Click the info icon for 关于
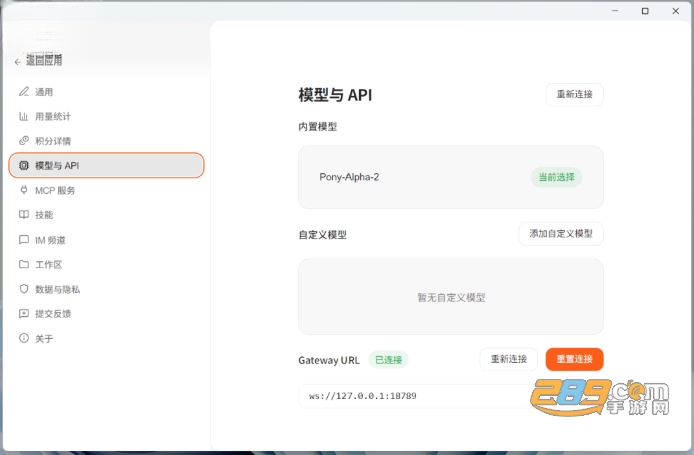This screenshot has width=694, height=455. (24, 338)
